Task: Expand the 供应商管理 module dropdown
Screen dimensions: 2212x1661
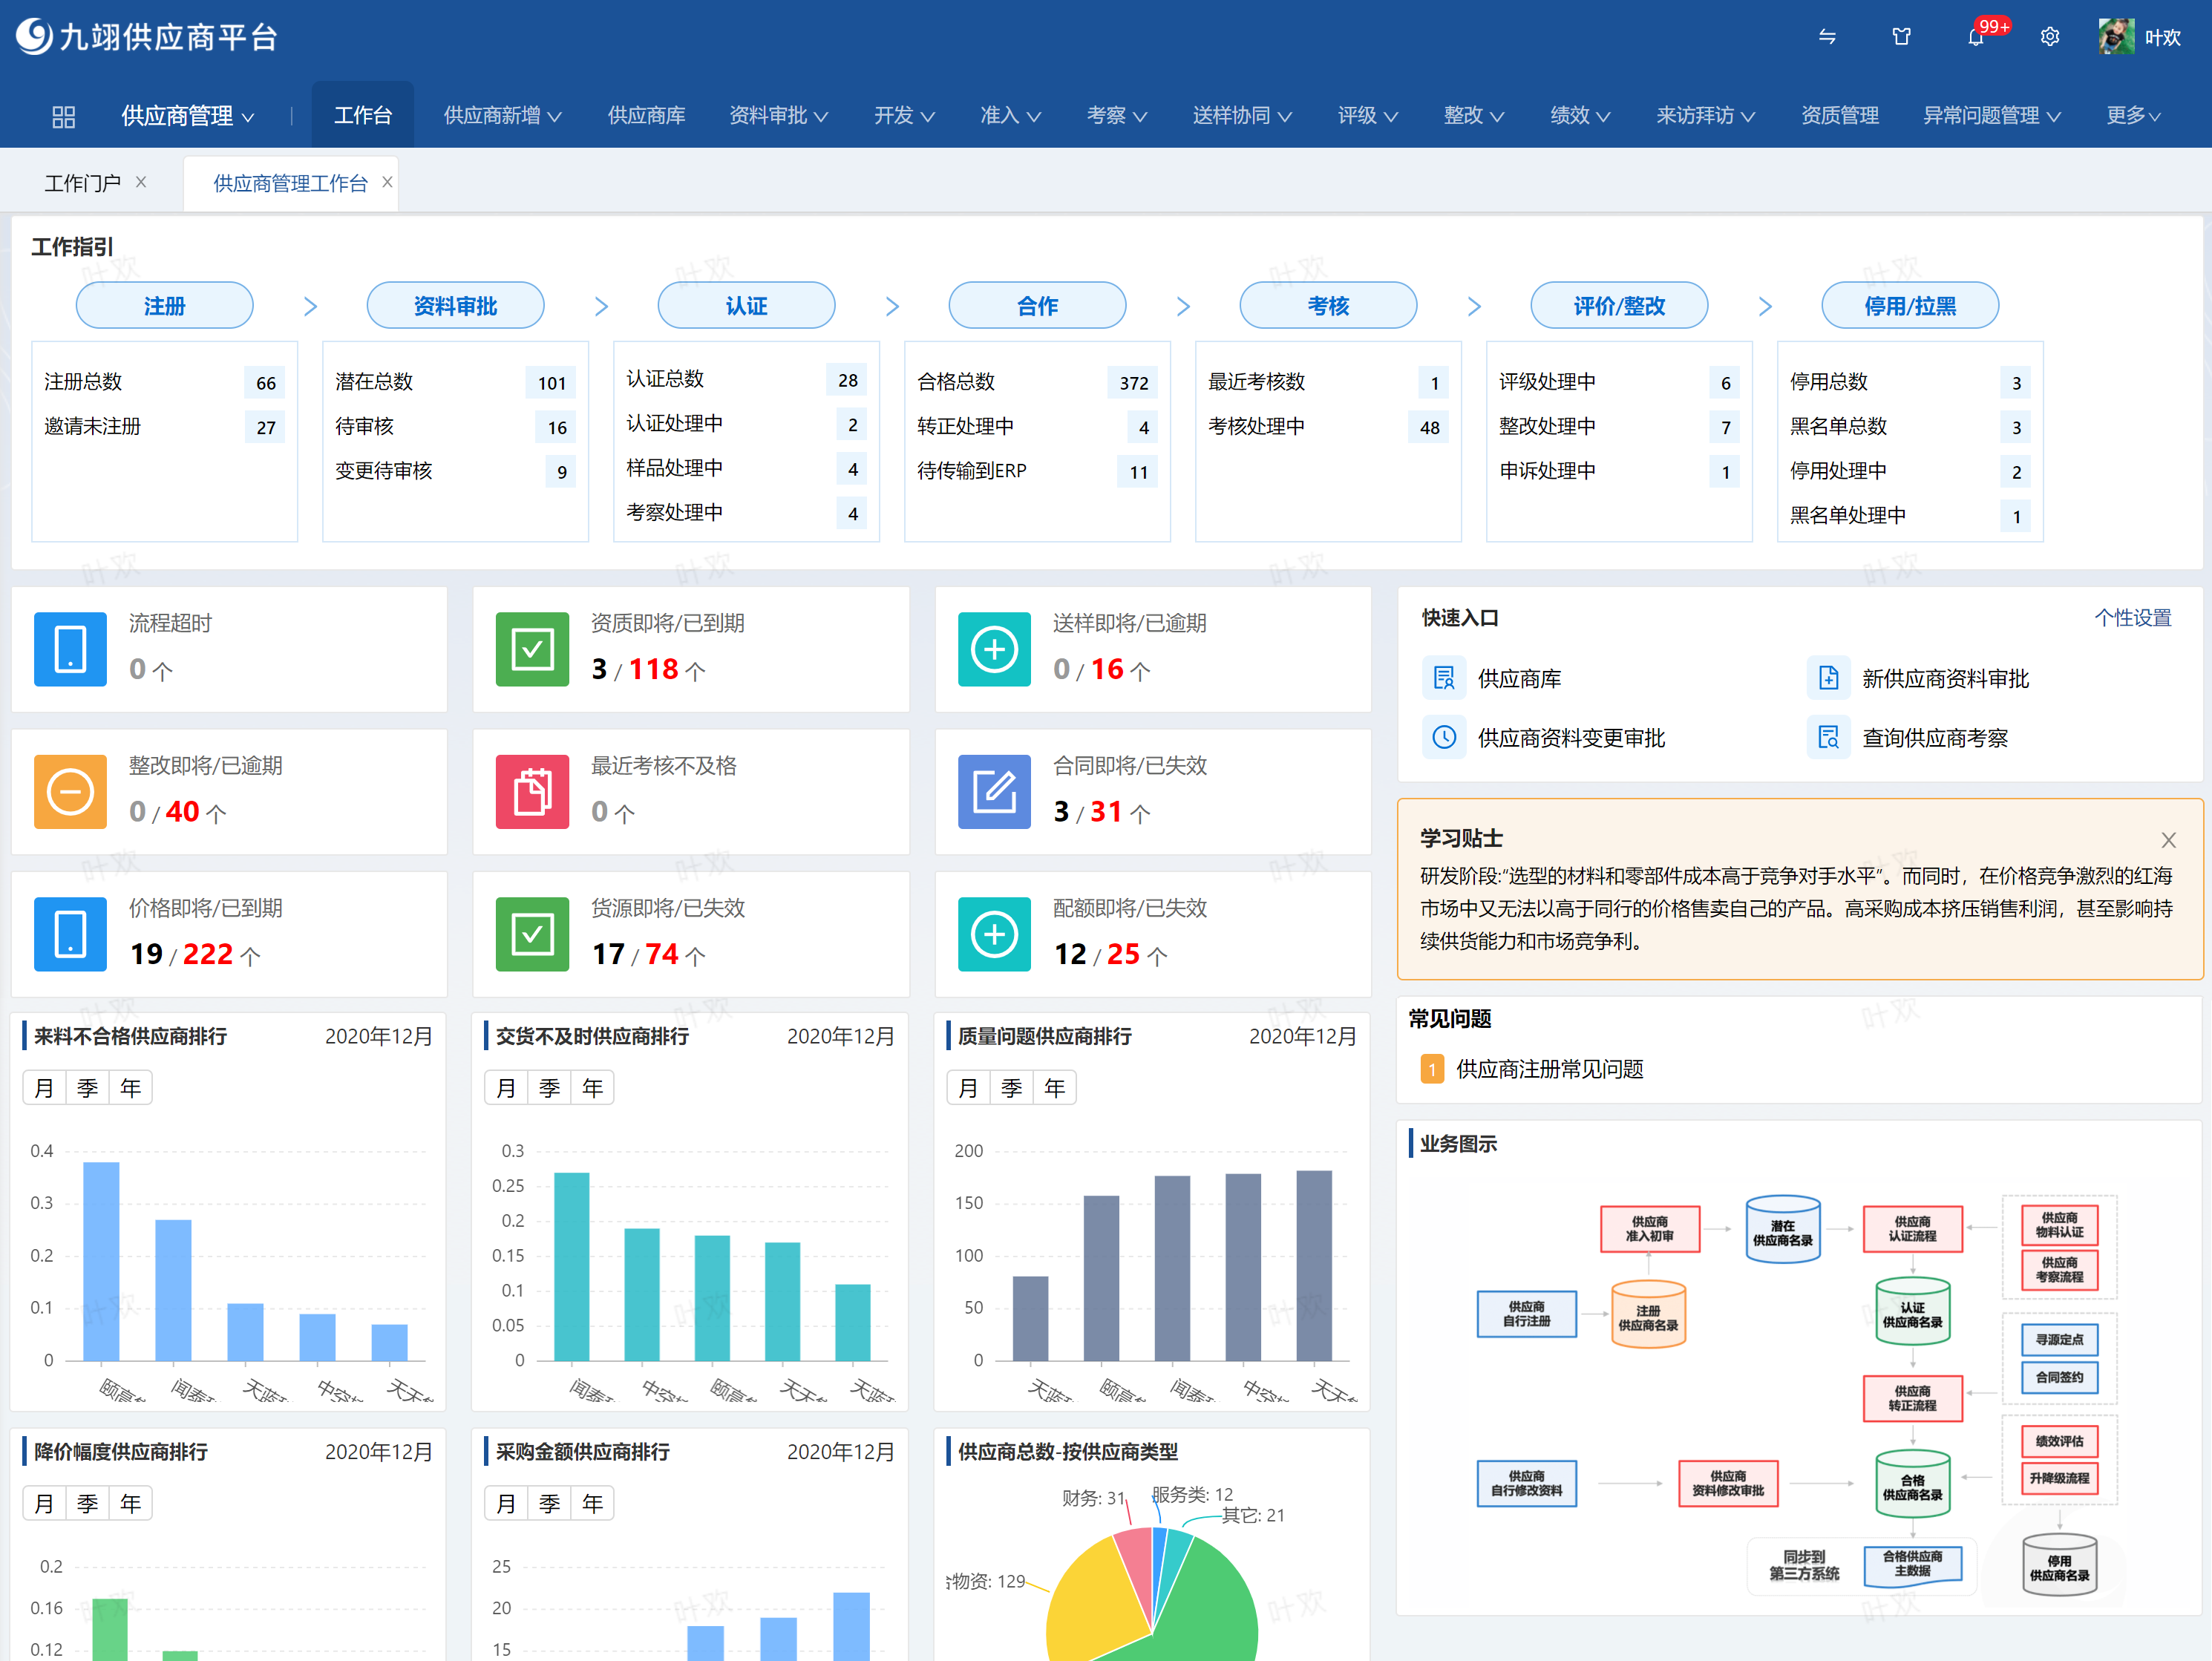Action: 187,116
